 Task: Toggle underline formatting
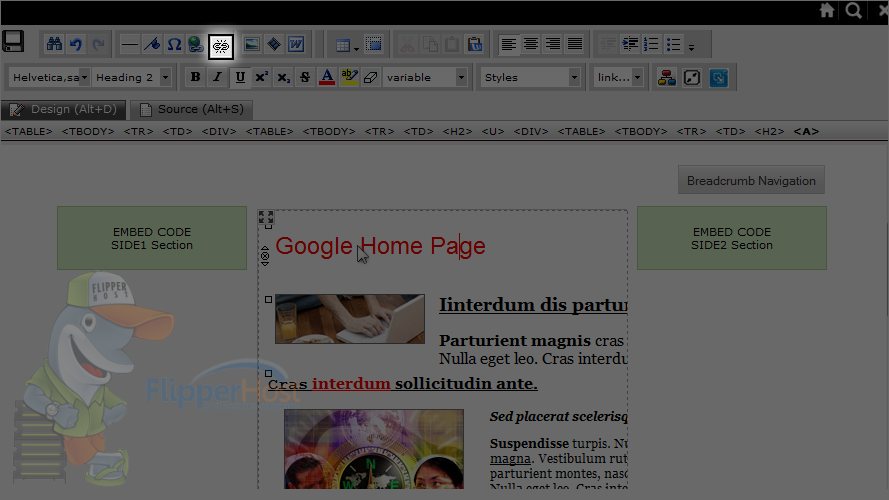(240, 77)
